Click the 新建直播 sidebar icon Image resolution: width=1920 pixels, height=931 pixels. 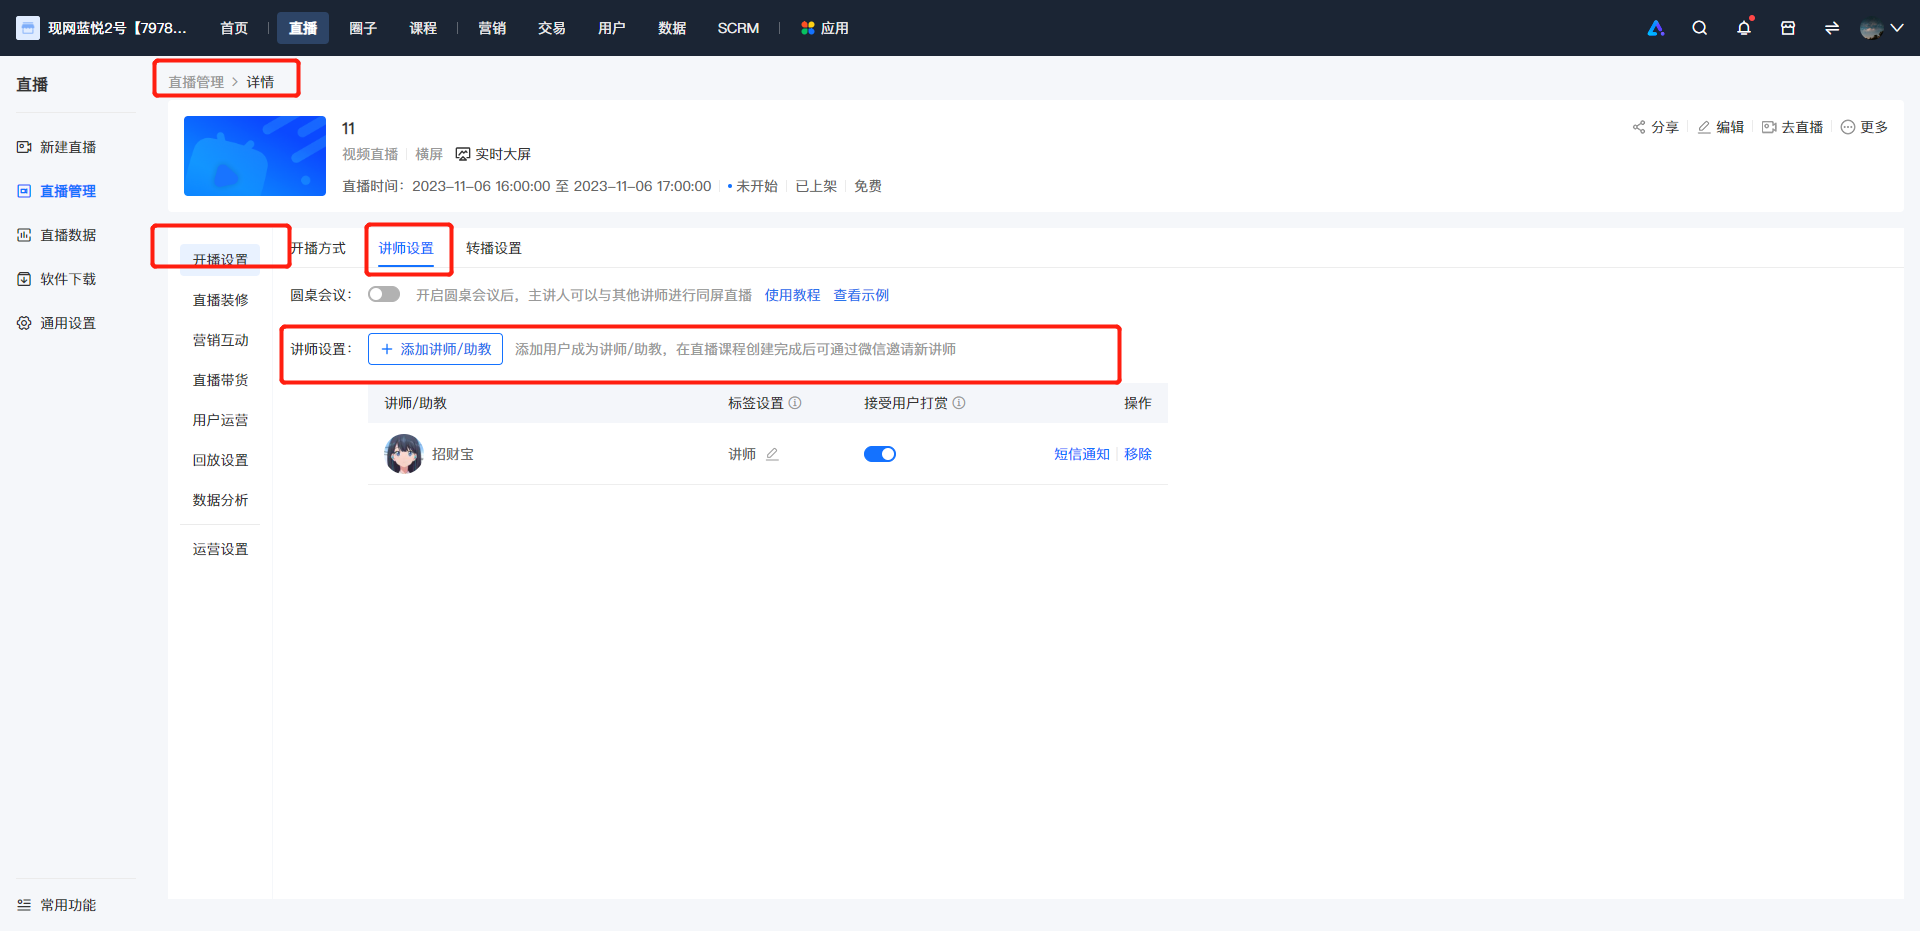(x=24, y=147)
